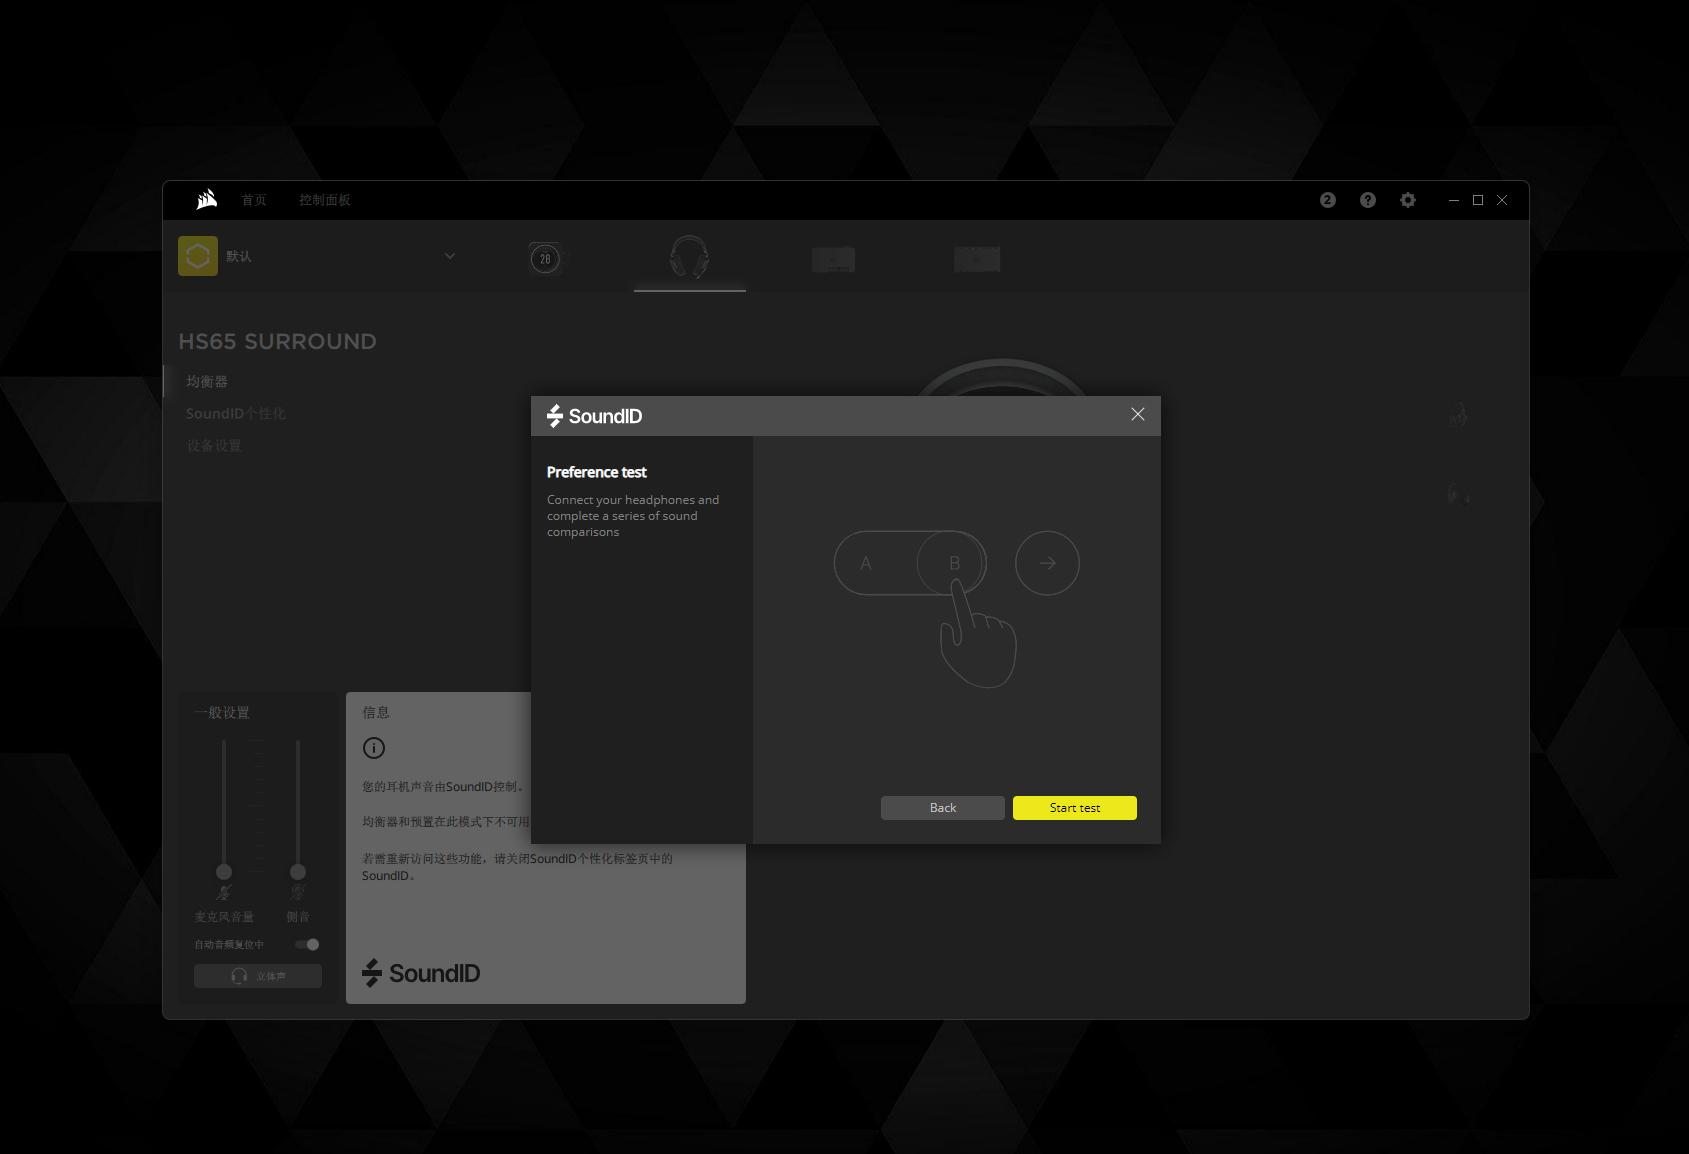
Task: Adjust the 麦克风音量 microphone volume slider
Action: tap(224, 871)
